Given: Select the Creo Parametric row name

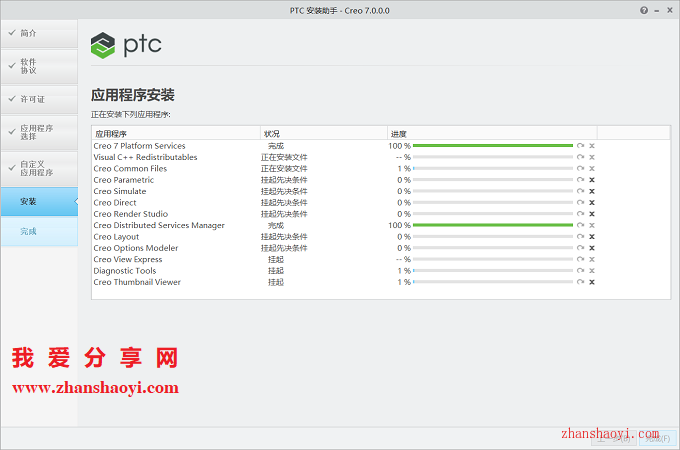Looking at the screenshot, I should 124,179.
